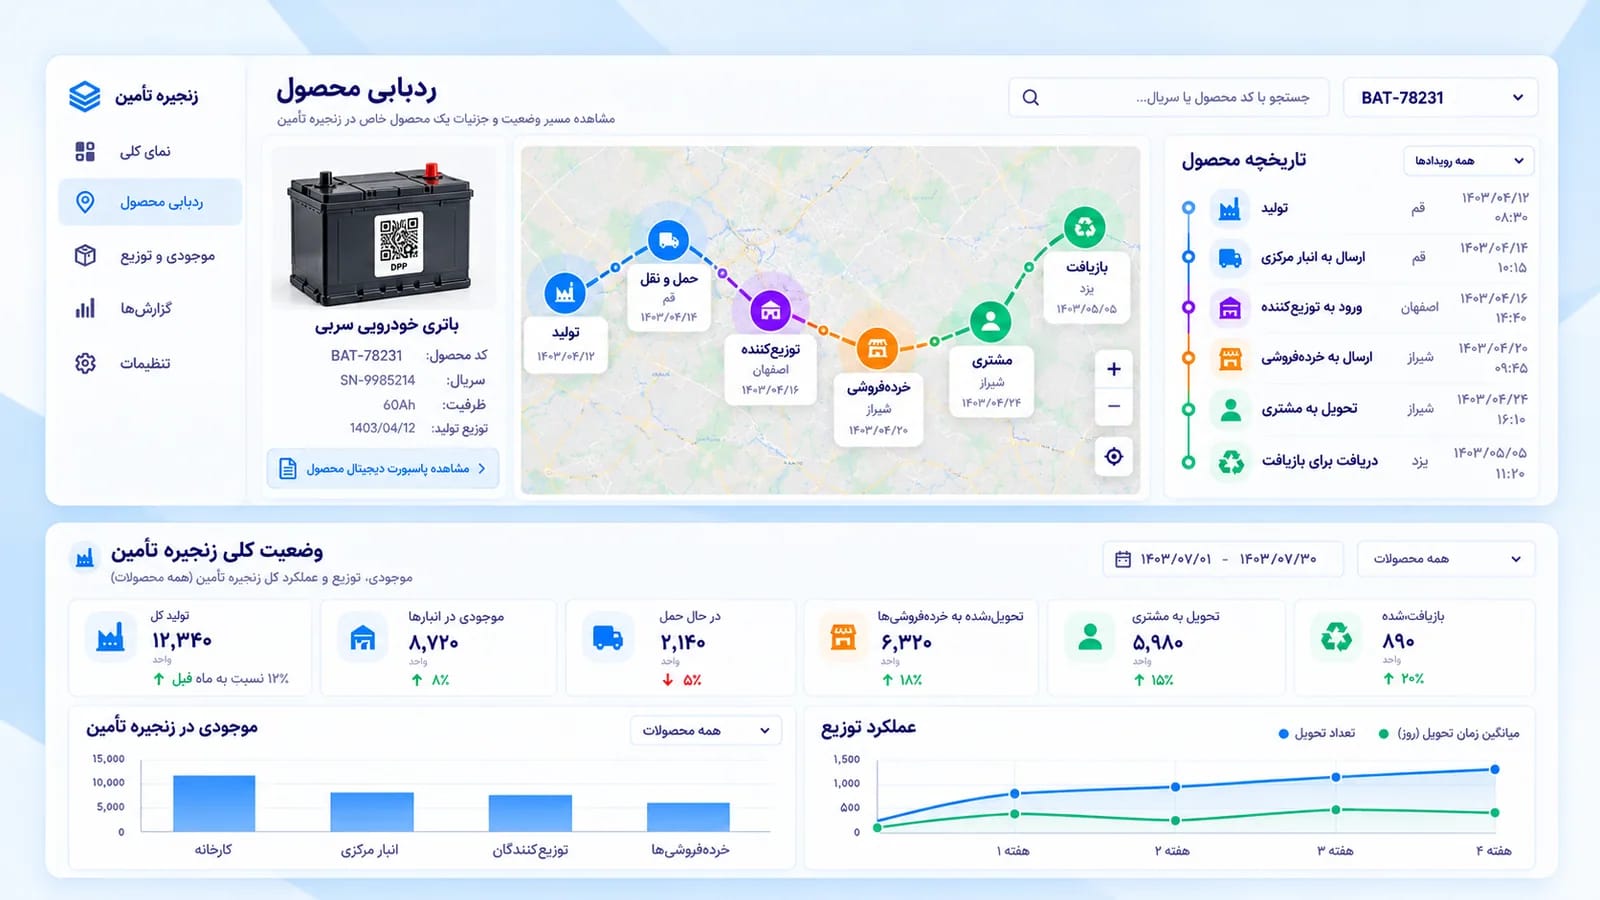Click warehouse icon in ورود به توزیع‌کننده row
The height and width of the screenshot is (900, 1600).
(x=1230, y=308)
